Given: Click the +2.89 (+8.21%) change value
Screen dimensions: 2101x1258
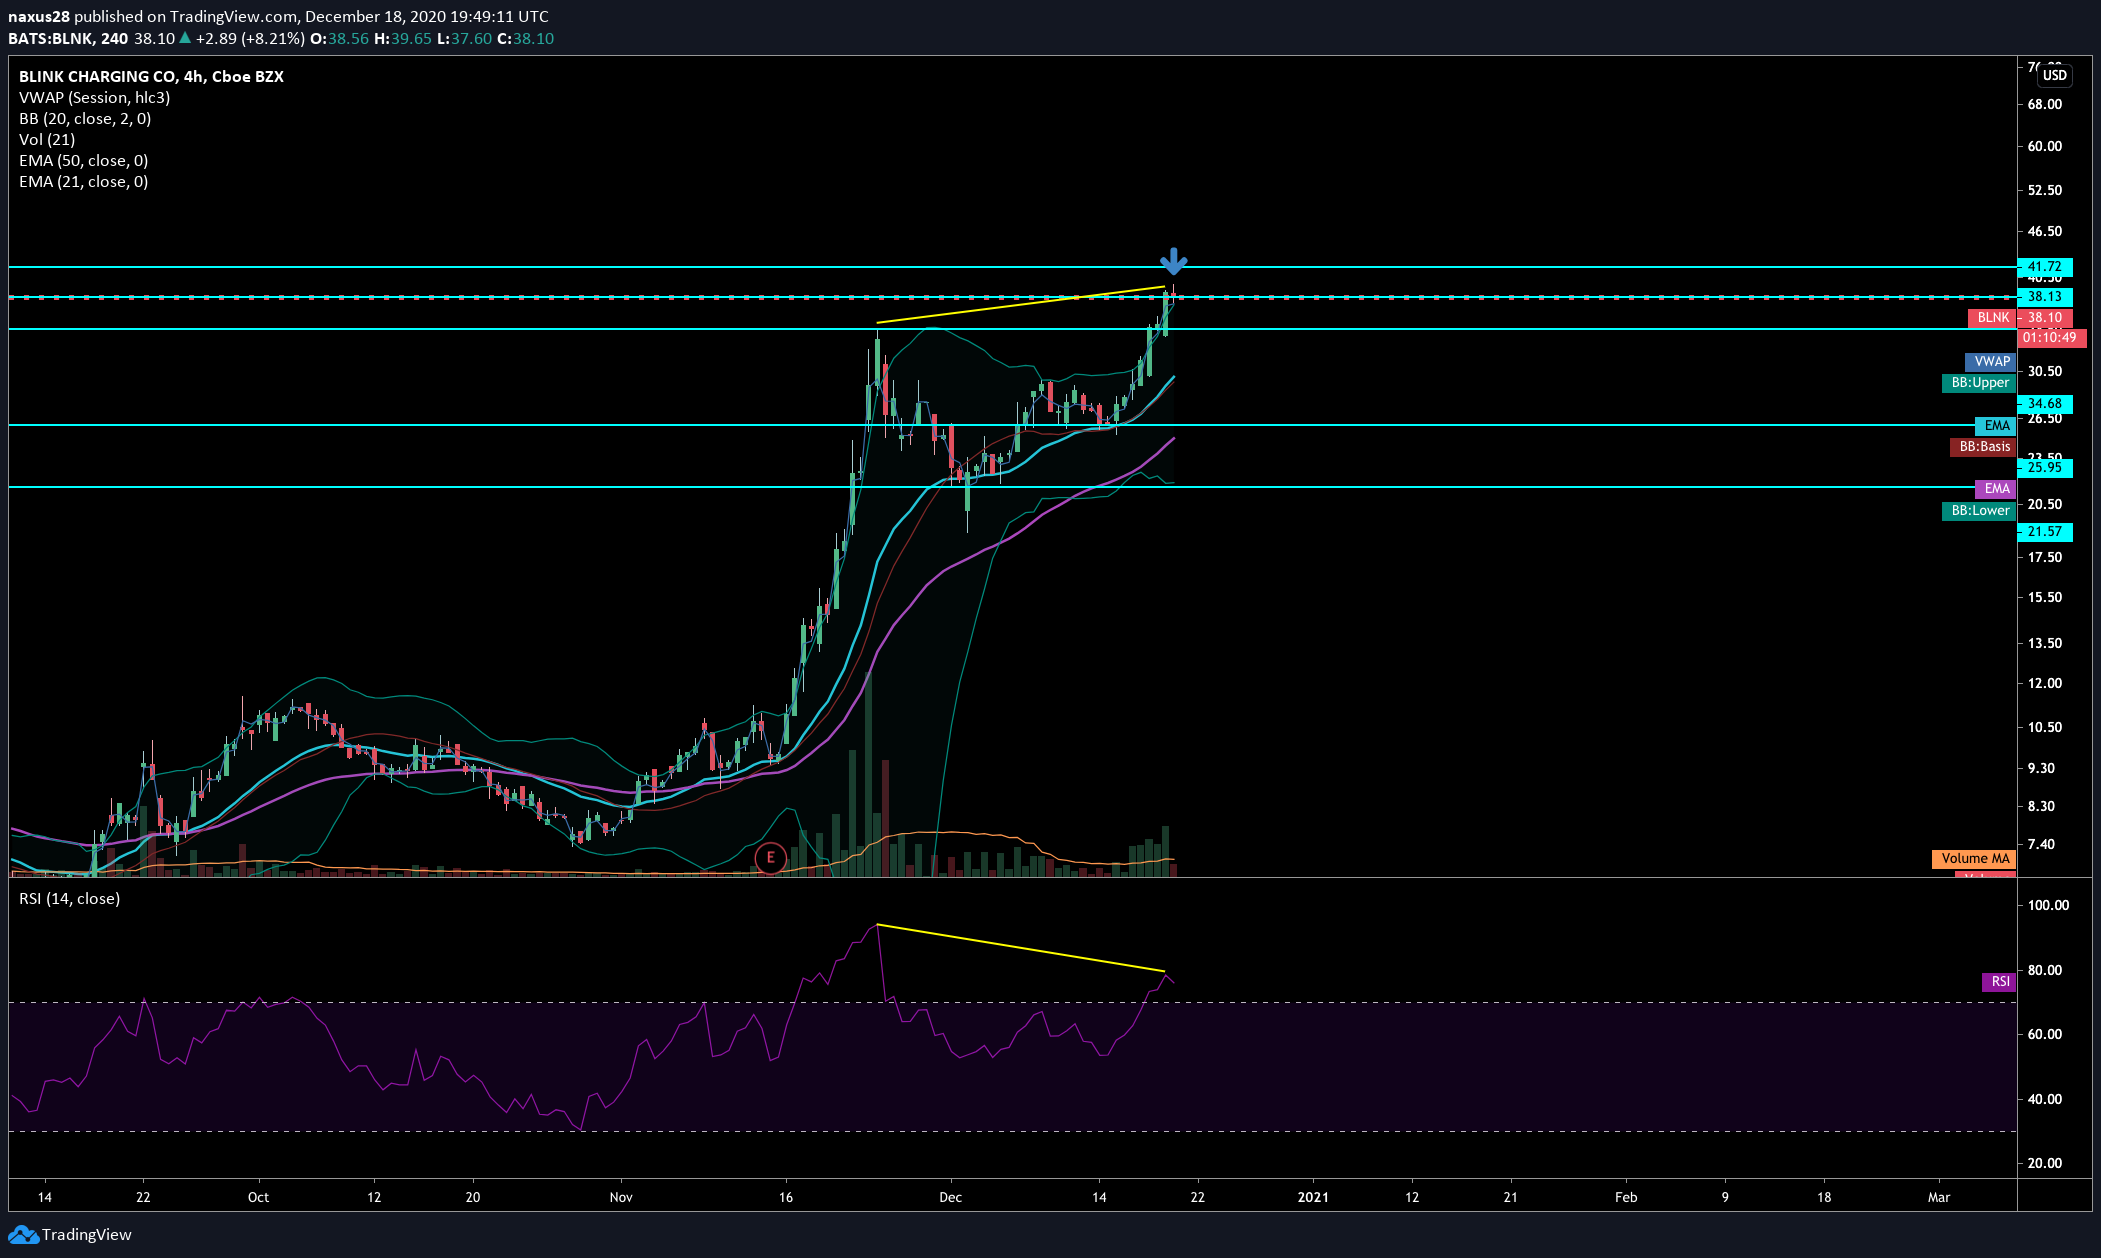Looking at the screenshot, I should tap(250, 38).
